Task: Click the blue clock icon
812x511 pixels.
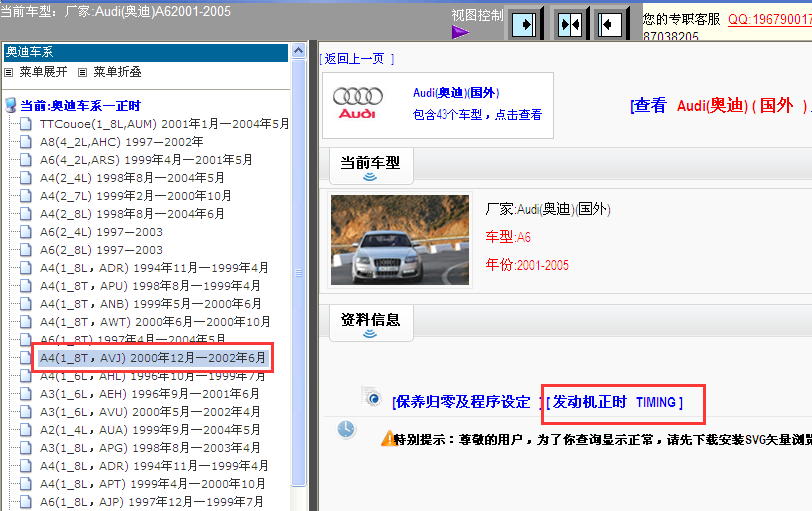Action: pyautogui.click(x=346, y=429)
